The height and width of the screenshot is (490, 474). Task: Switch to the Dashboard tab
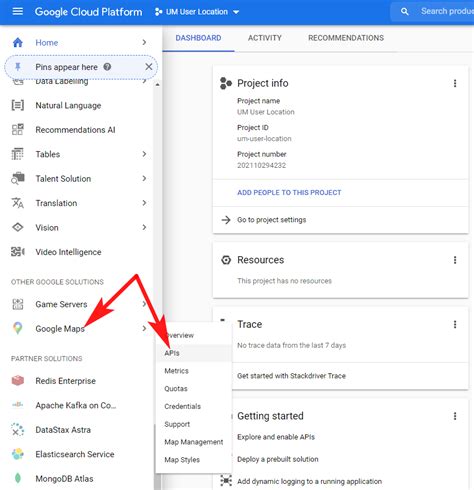click(198, 38)
